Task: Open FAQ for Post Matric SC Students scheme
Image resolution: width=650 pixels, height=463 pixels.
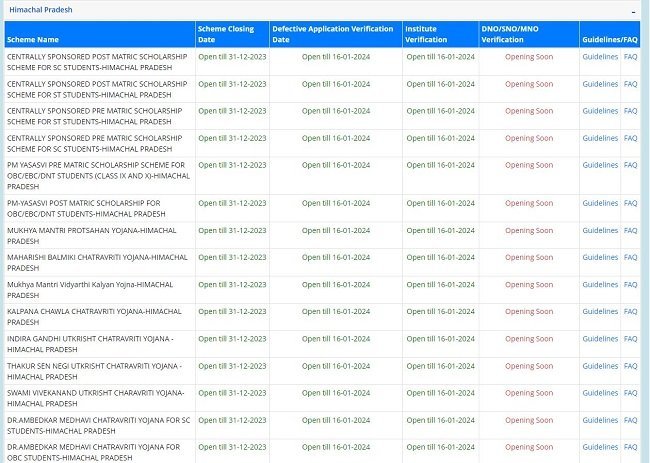Action: 630,57
